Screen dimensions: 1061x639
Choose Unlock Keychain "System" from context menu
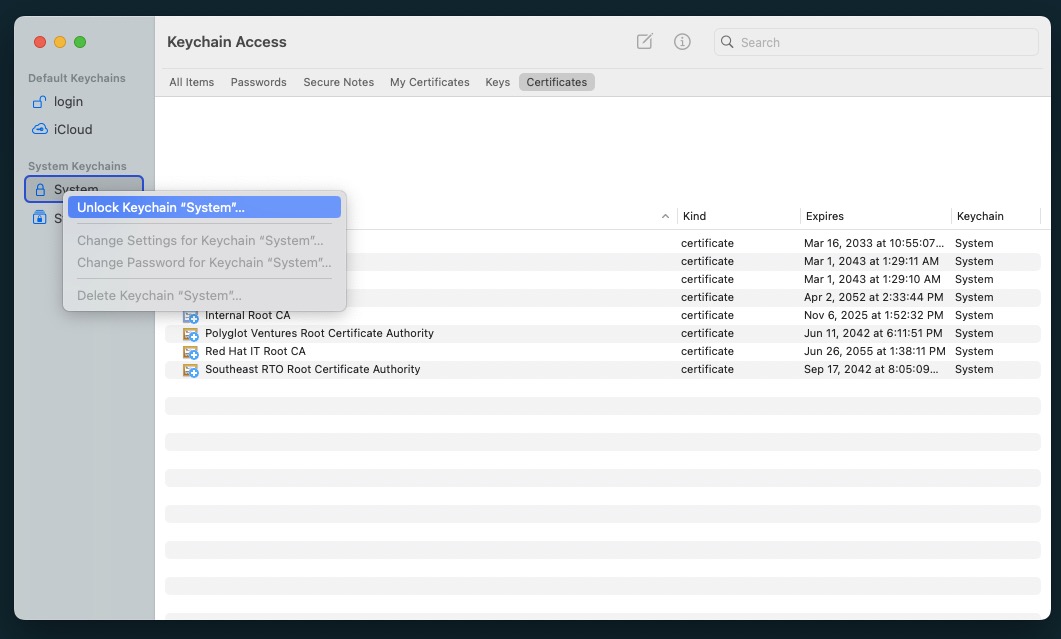click(204, 207)
